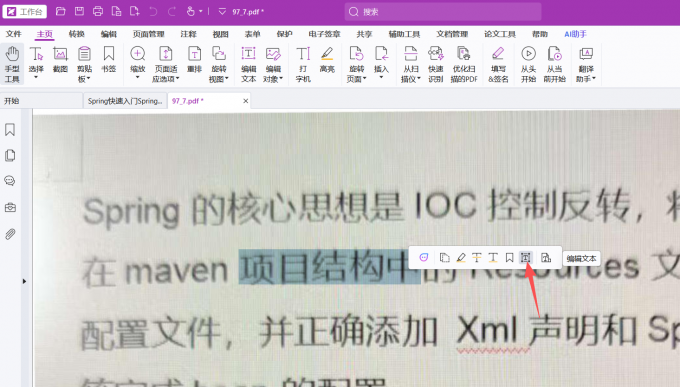Open the attachments paperclip panel in the left sidebar

coord(10,234)
